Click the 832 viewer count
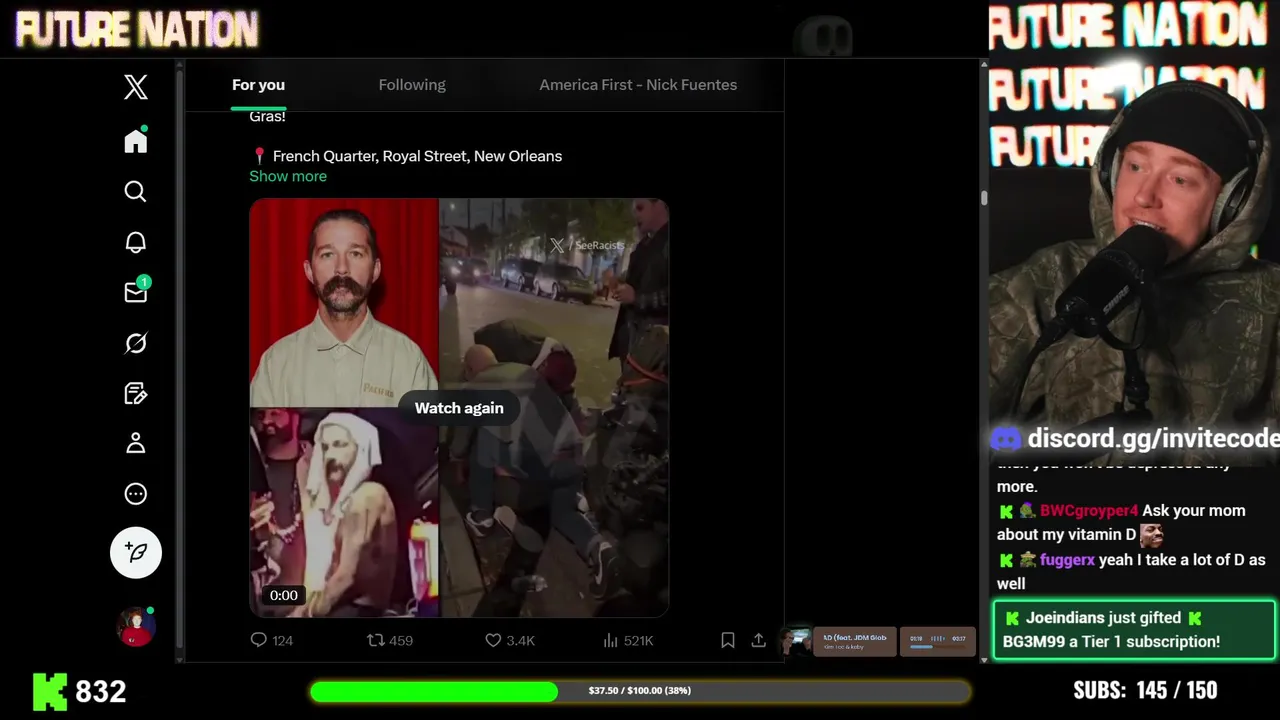Image resolution: width=1280 pixels, height=720 pixels. point(100,691)
